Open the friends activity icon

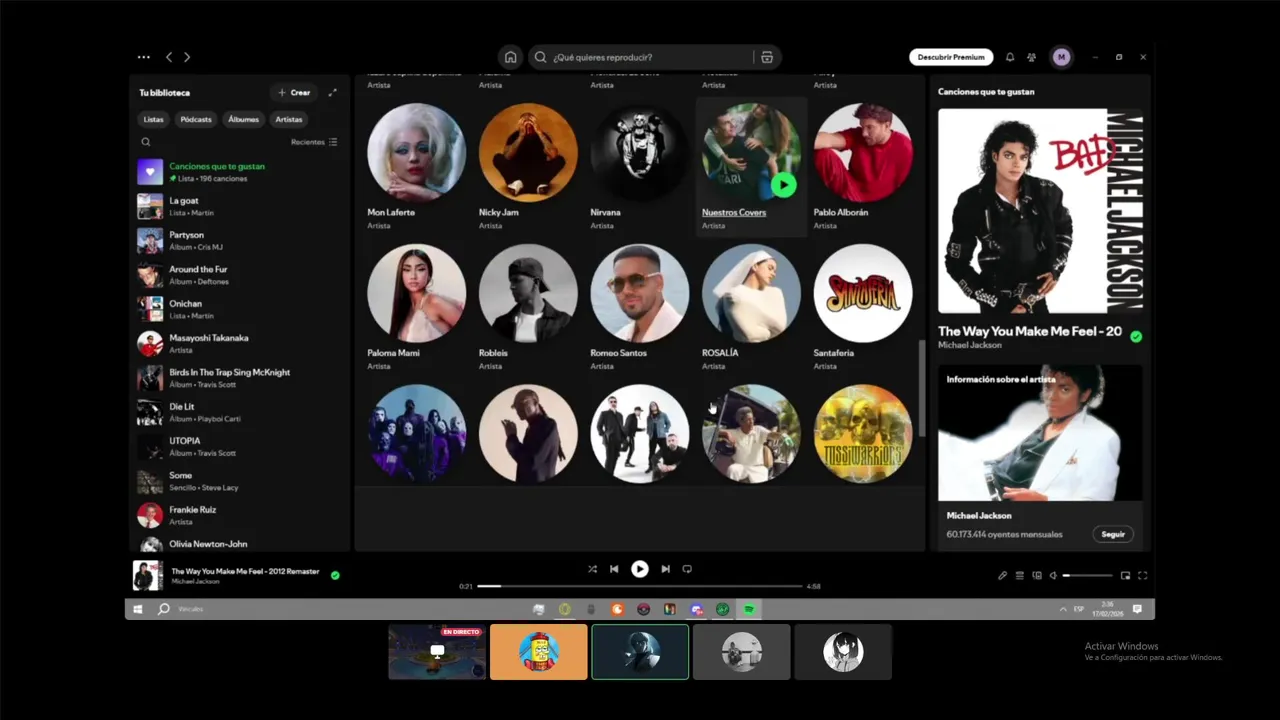pyautogui.click(x=1031, y=57)
